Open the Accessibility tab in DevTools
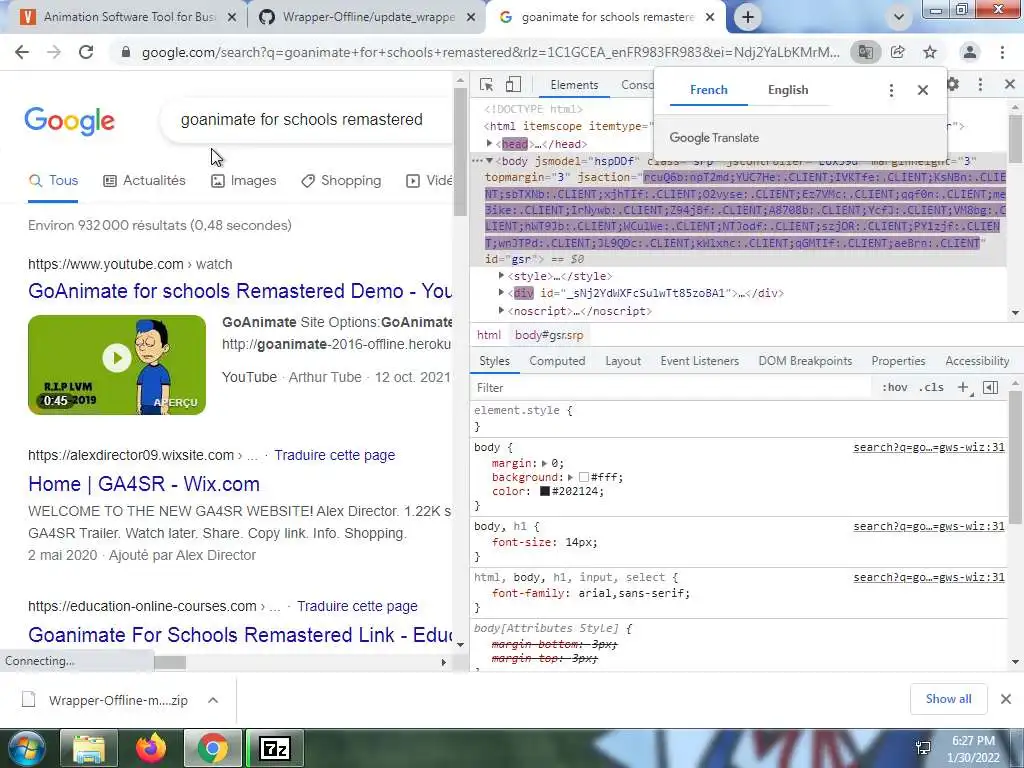Viewport: 1024px width, 768px height. [x=977, y=361]
